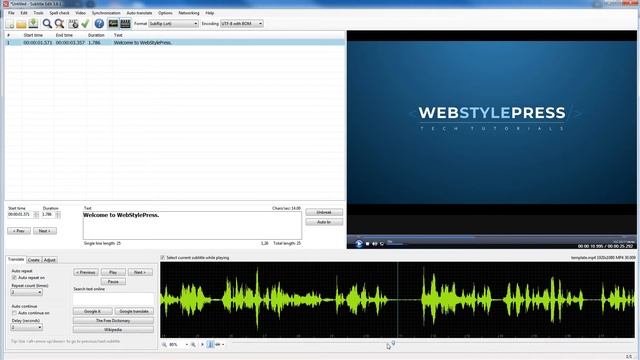Open Visual sync clock icon
640x360 pixels.
pyautogui.click(x=73, y=24)
